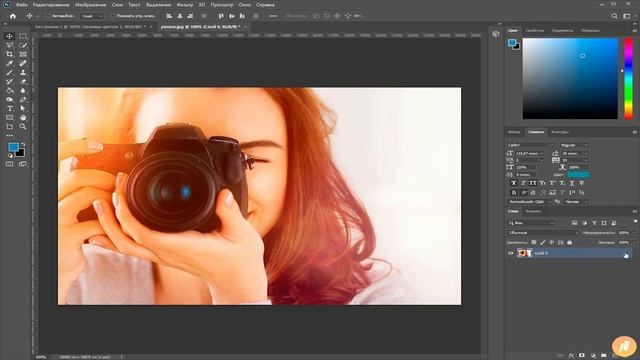Image resolution: width=640 pixels, height=360 pixels.
Task: Create new adjustment layer button
Action: pyautogui.click(x=593, y=356)
